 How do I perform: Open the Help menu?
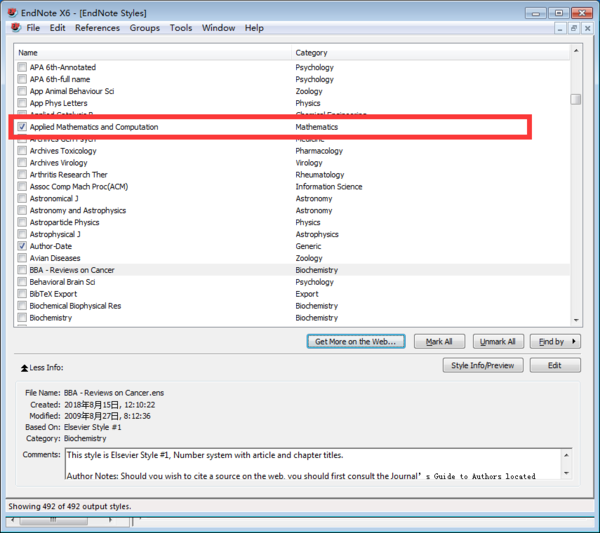coord(254,28)
